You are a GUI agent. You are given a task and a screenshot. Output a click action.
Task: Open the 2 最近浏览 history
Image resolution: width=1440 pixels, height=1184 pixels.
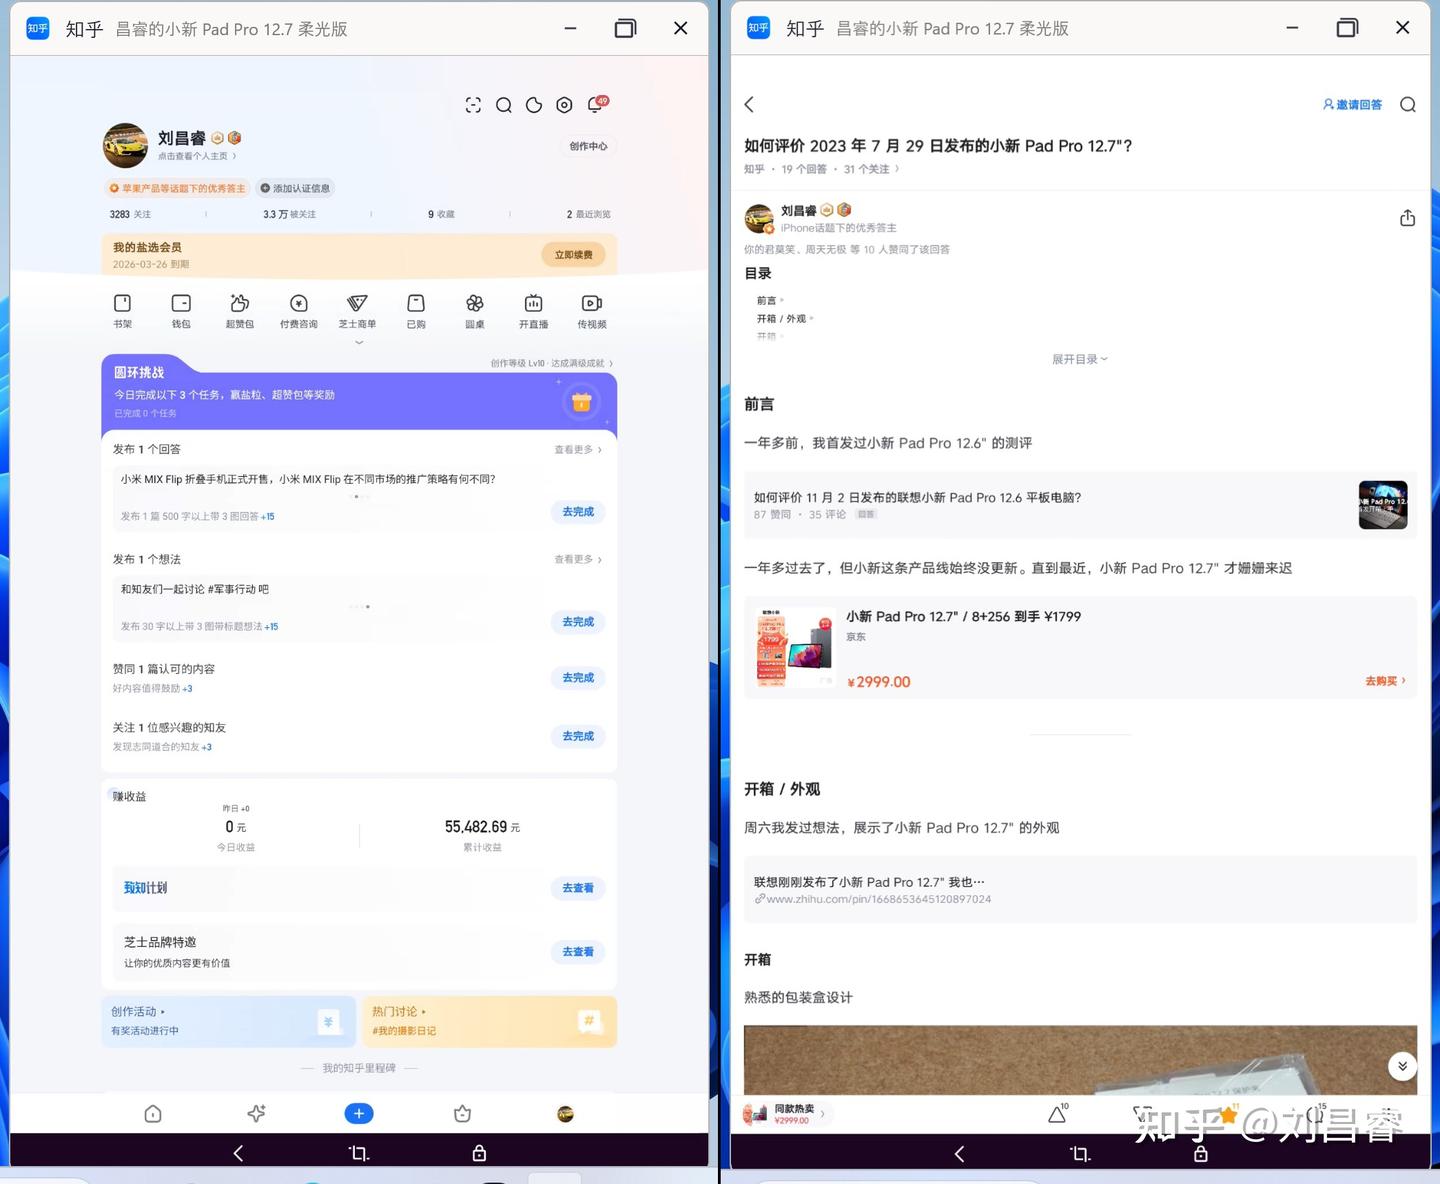click(x=588, y=214)
